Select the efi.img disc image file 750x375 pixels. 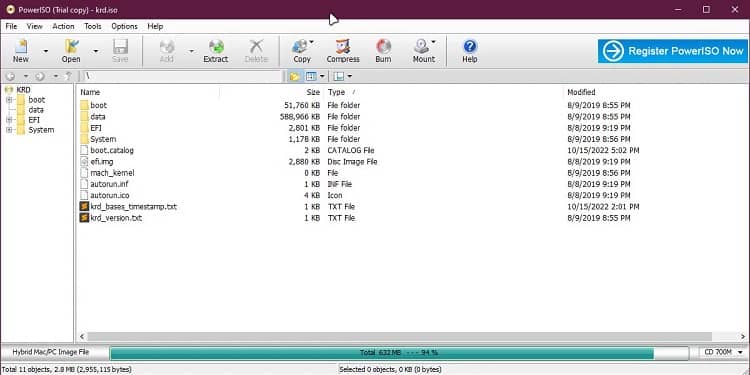coord(101,162)
